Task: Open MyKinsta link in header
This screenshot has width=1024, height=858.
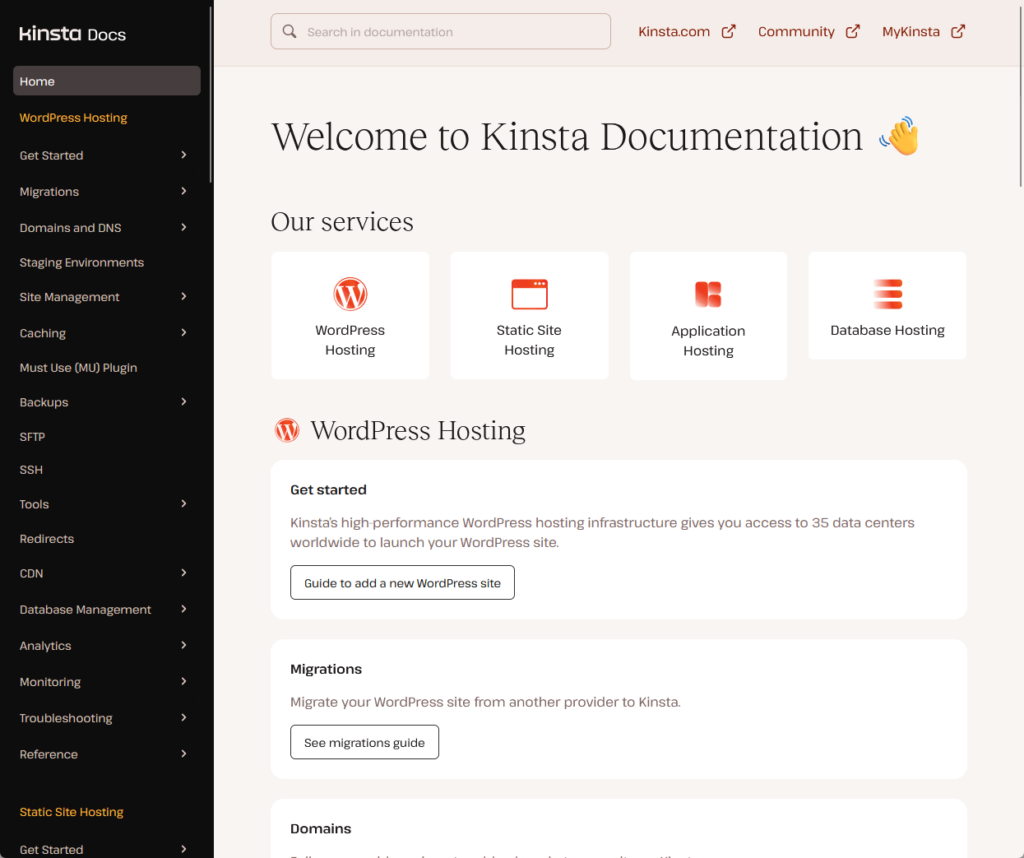Action: [910, 31]
